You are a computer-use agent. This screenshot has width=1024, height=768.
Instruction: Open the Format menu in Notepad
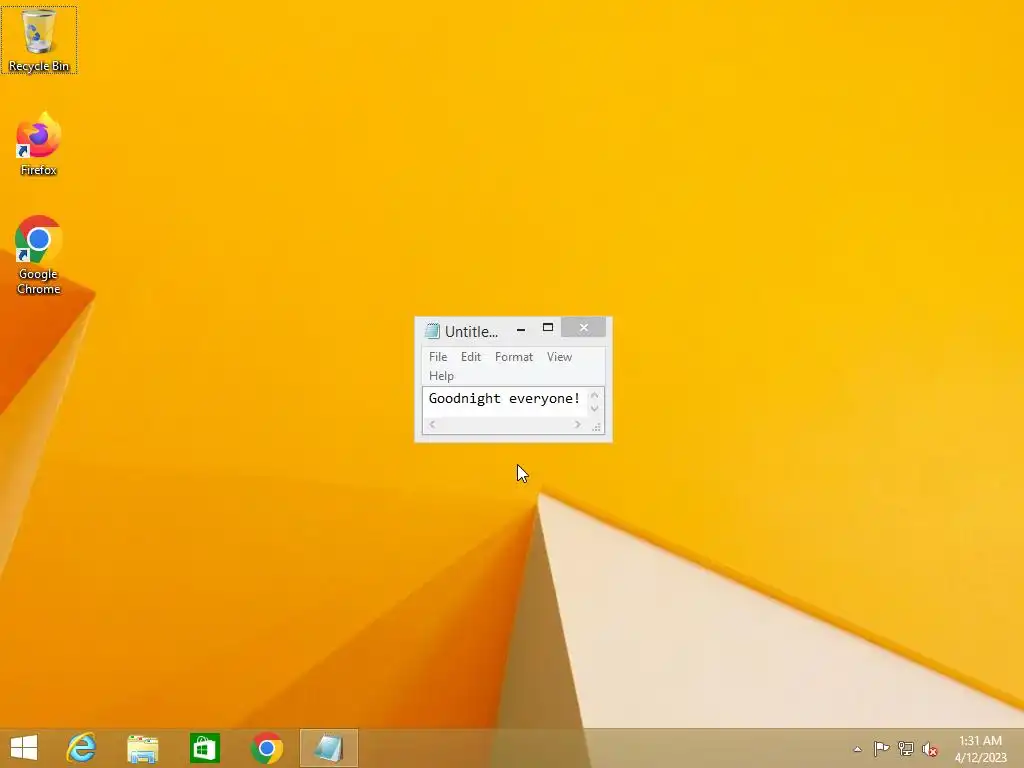514,357
